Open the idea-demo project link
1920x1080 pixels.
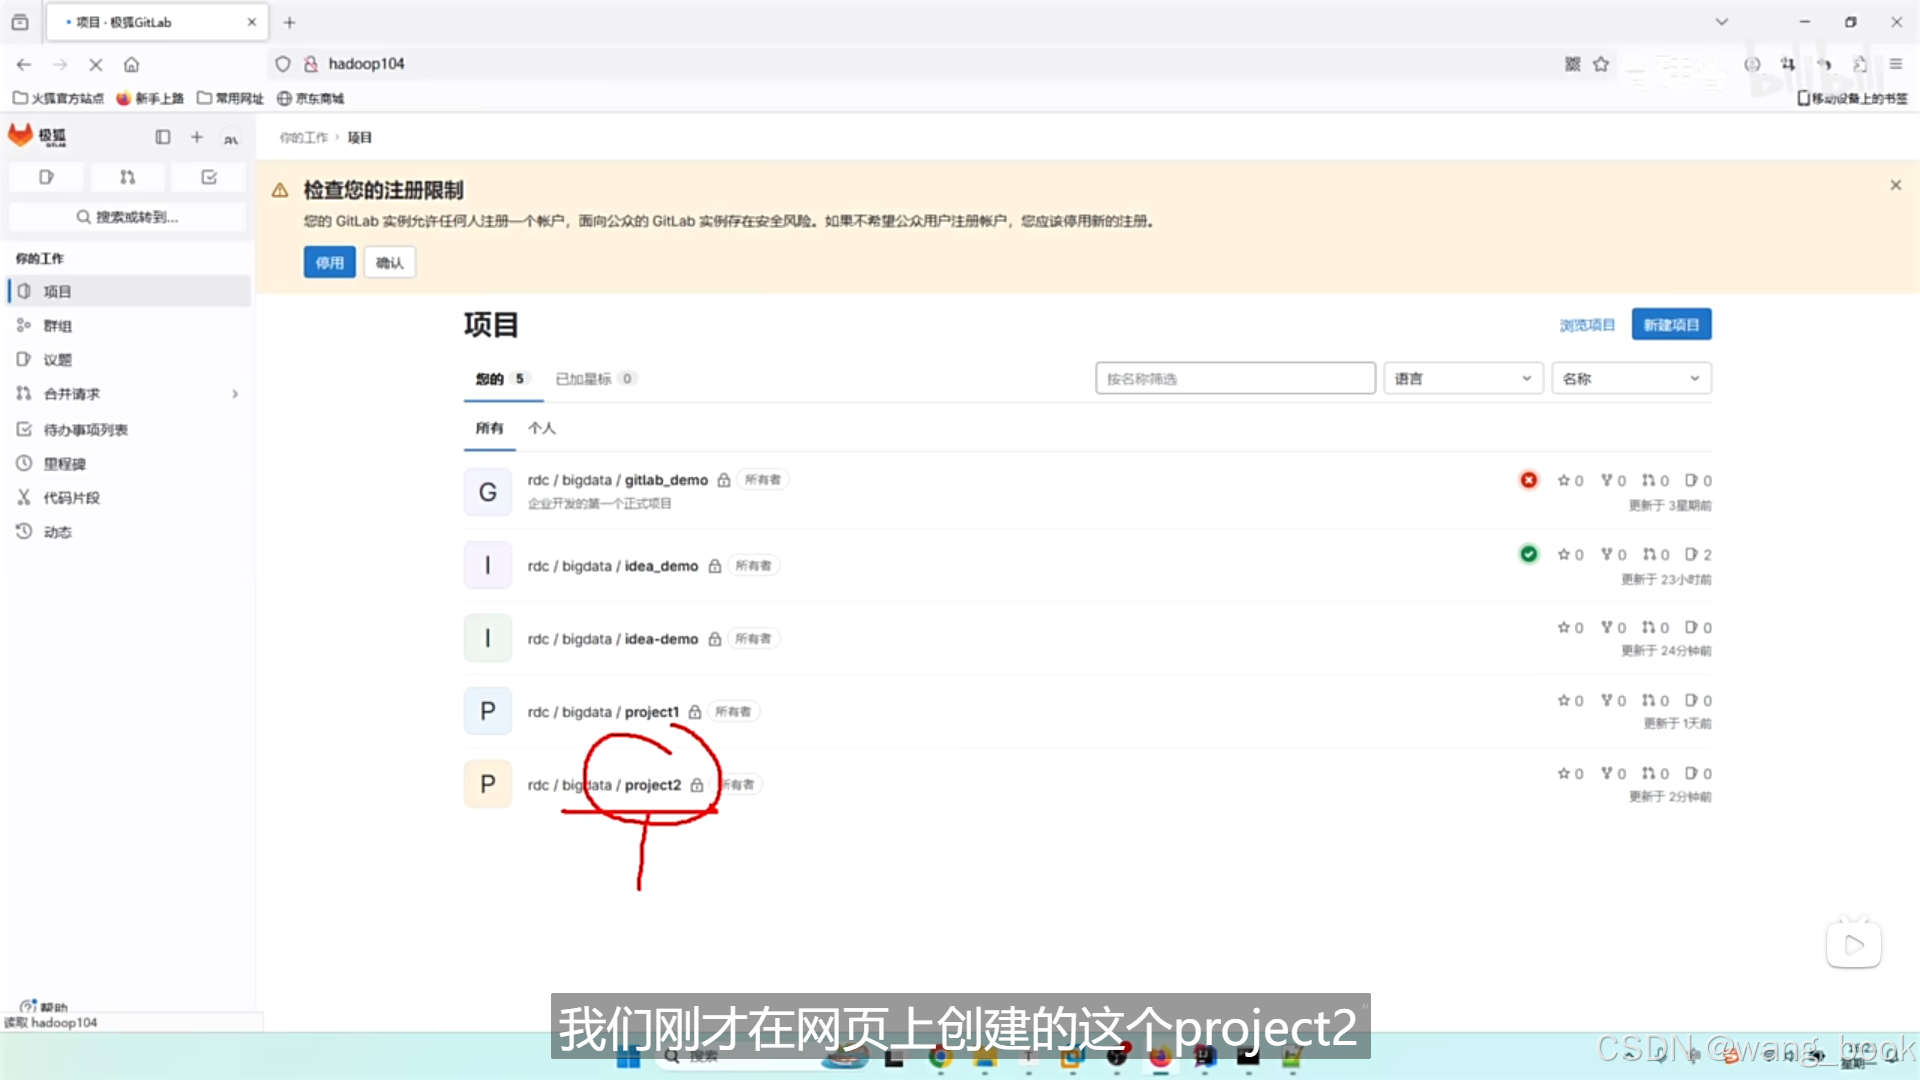(613, 639)
